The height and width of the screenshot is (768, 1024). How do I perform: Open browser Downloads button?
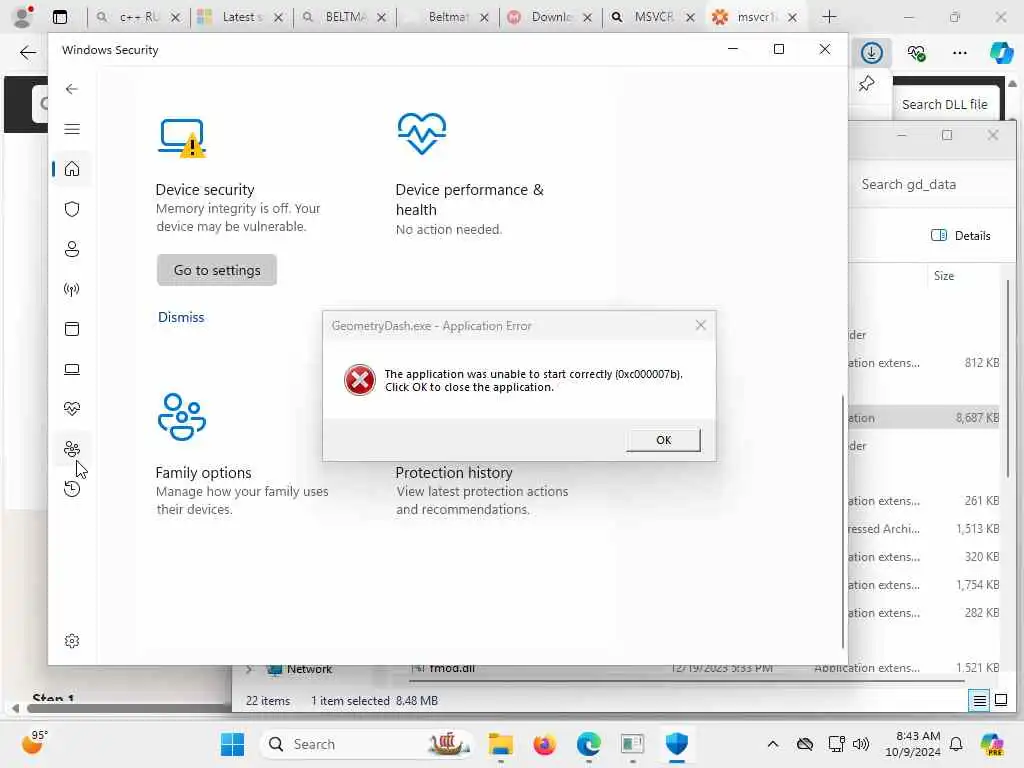coord(872,52)
